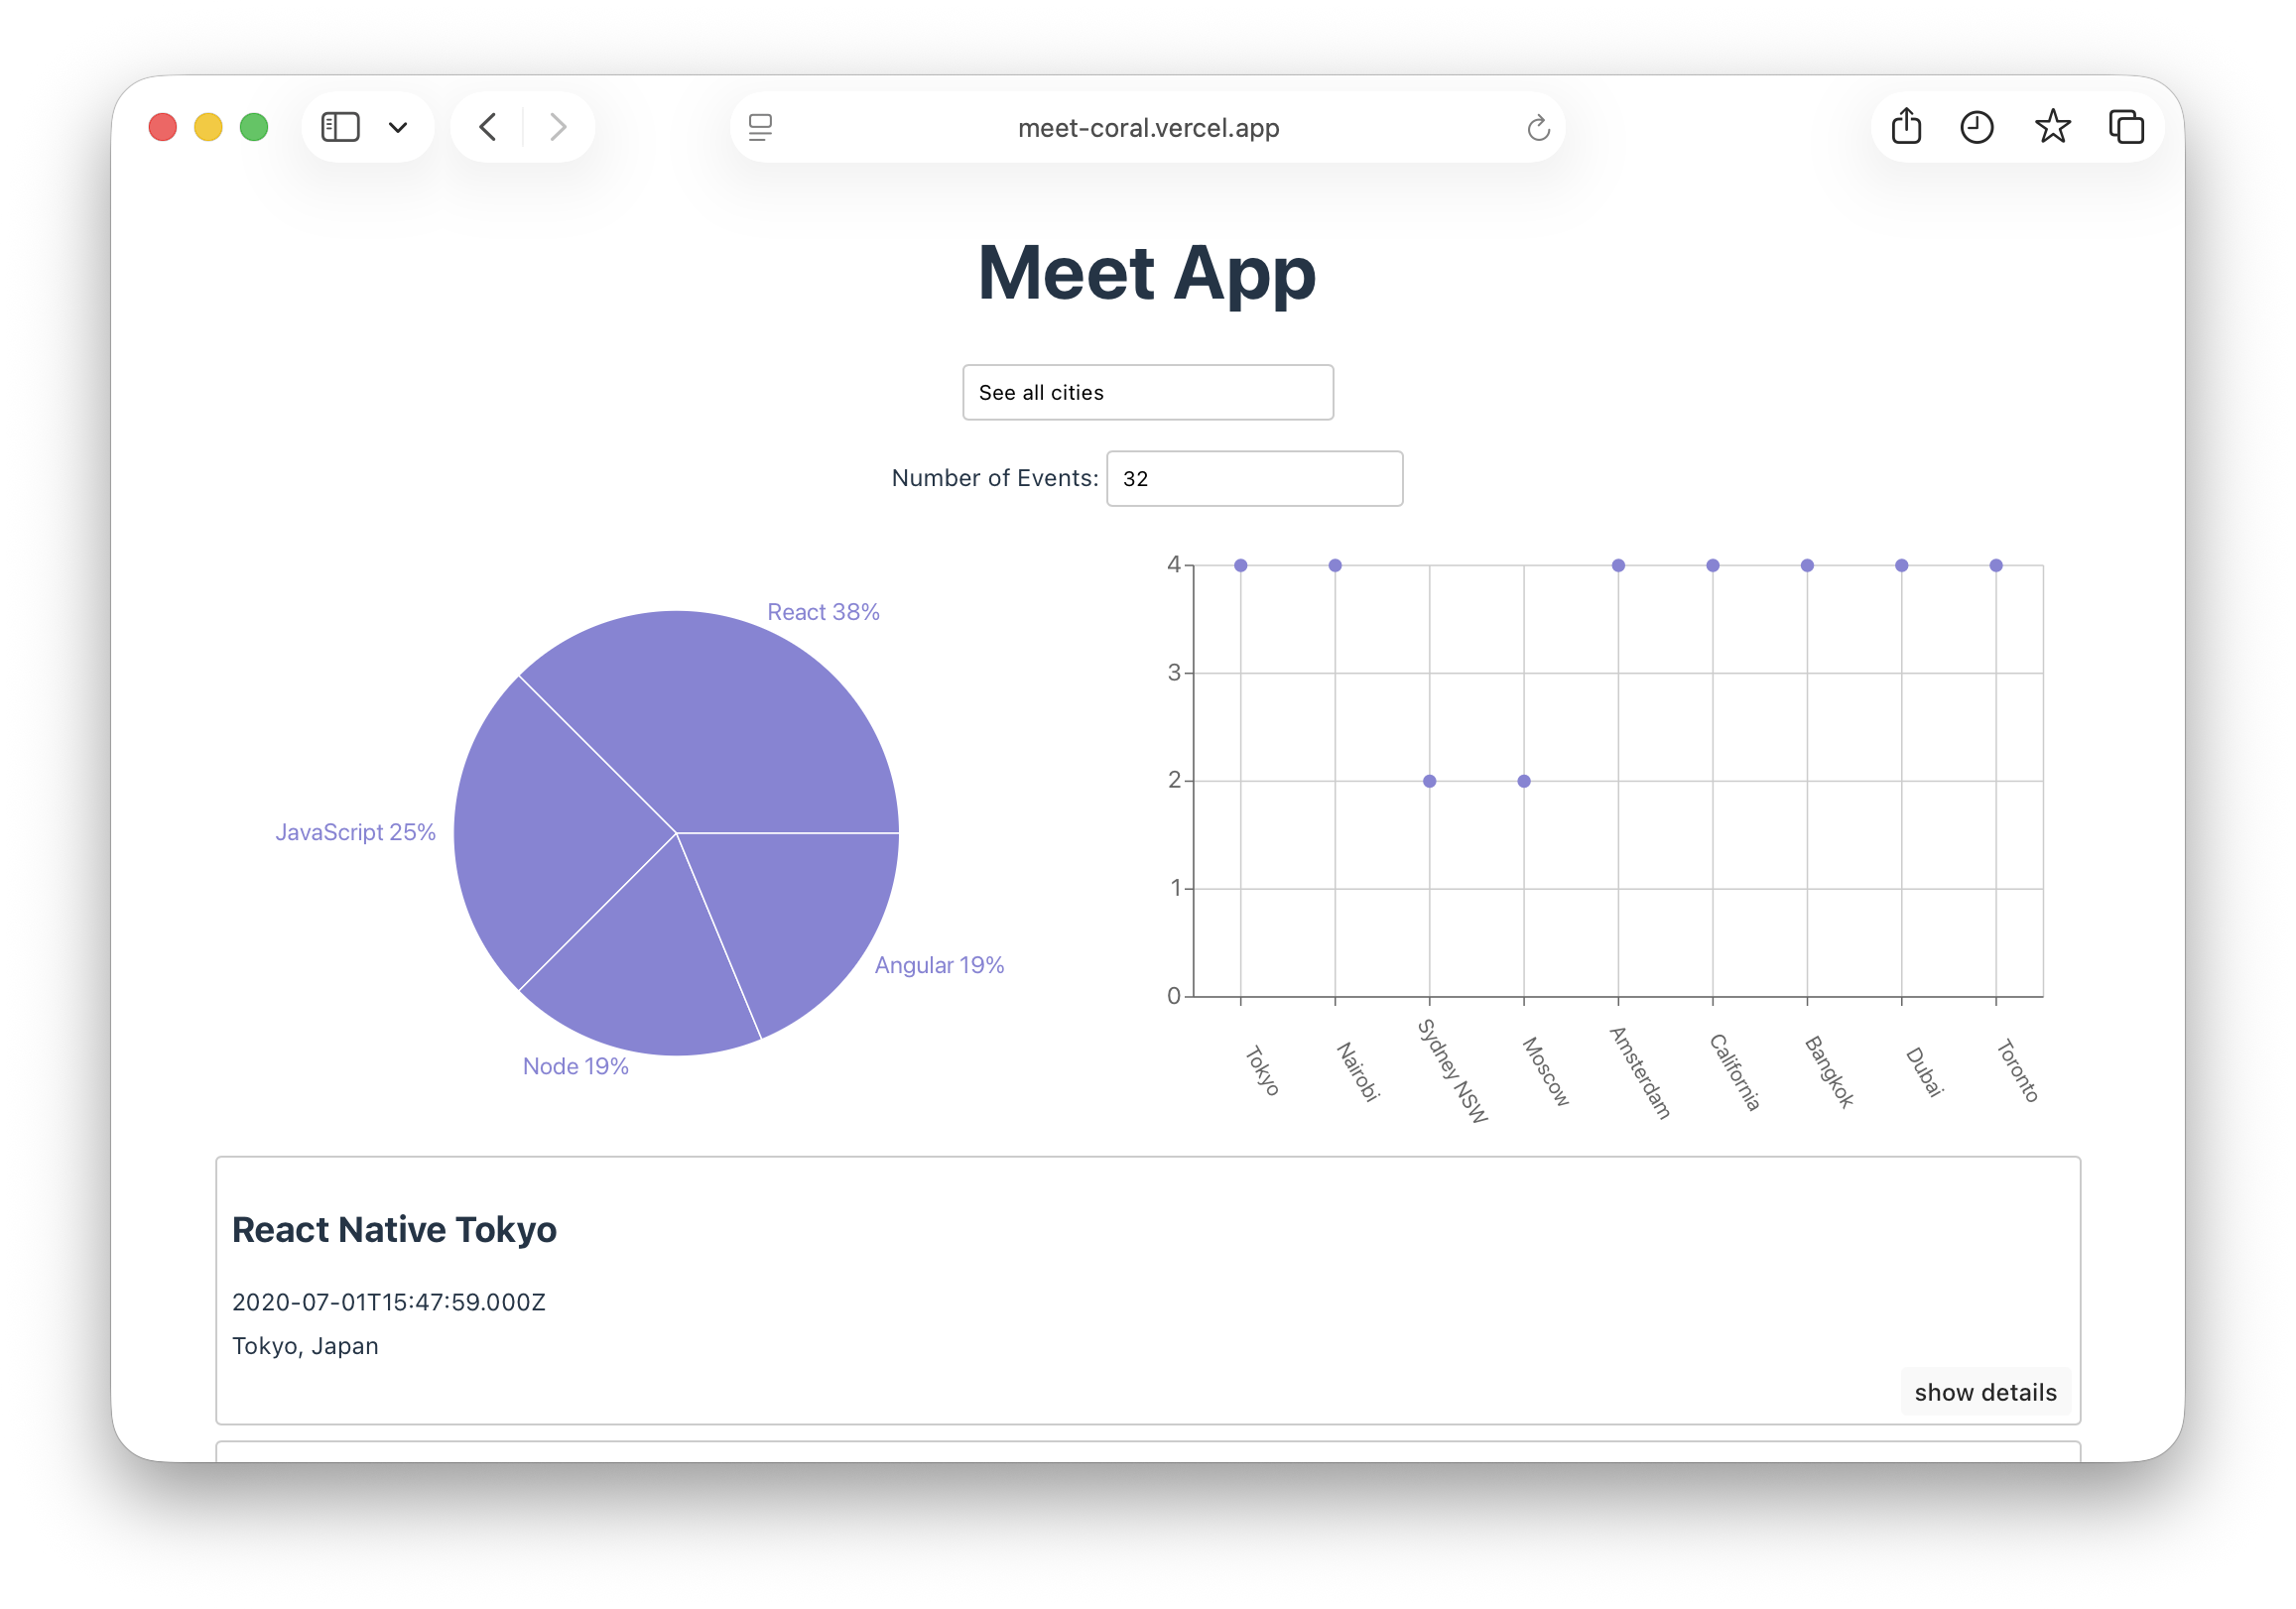Show details for React Native Tokyo
Image resolution: width=2296 pixels, height=1609 pixels.
click(x=1985, y=1391)
